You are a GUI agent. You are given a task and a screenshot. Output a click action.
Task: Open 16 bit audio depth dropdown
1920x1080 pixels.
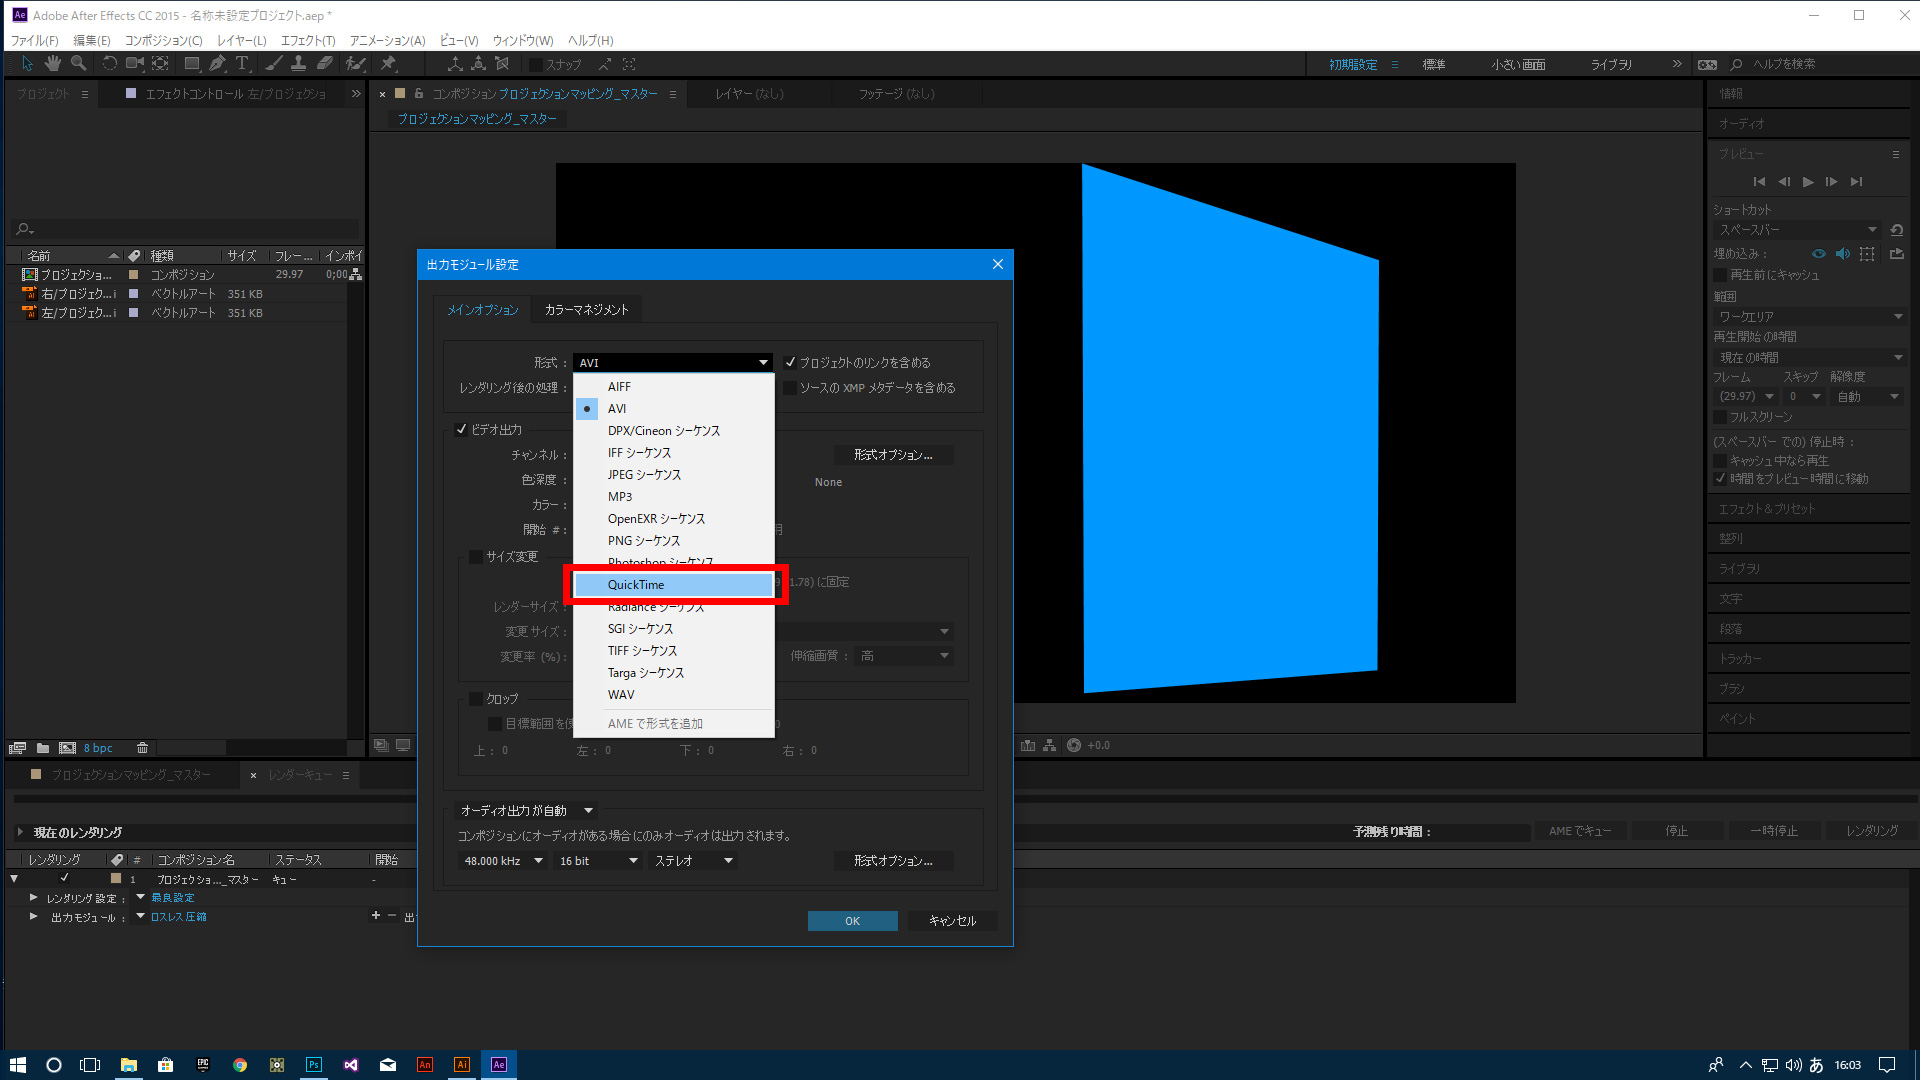598,861
